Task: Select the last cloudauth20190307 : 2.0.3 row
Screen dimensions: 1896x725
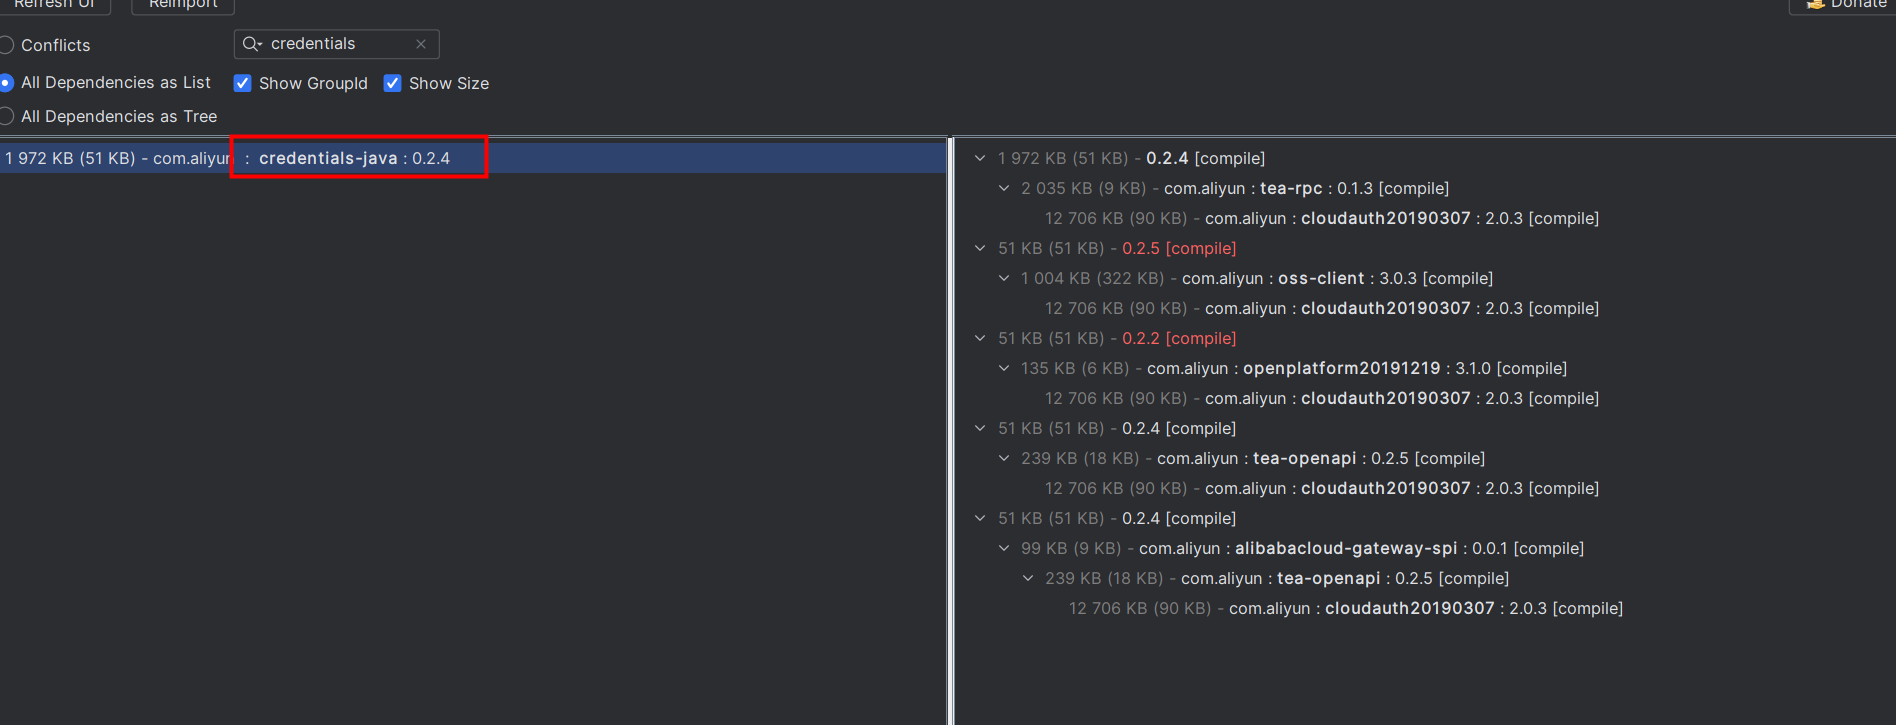Action: [1346, 608]
